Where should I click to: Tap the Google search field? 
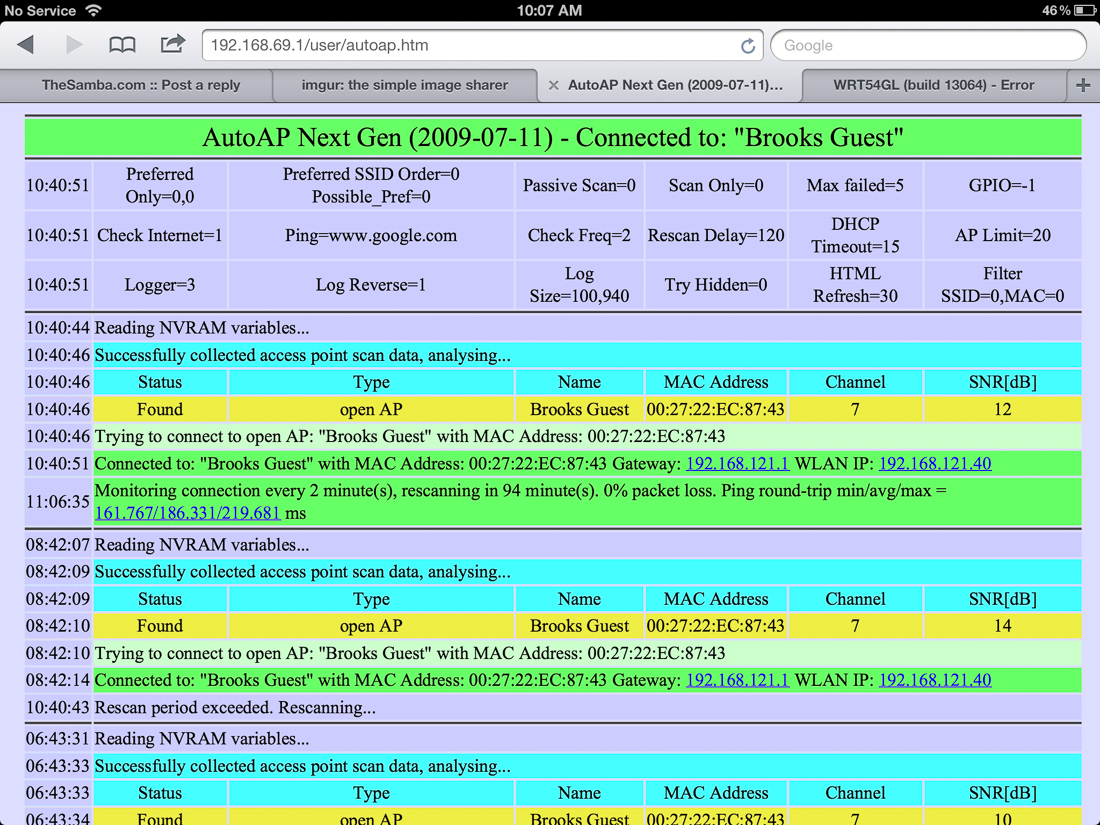click(928, 46)
